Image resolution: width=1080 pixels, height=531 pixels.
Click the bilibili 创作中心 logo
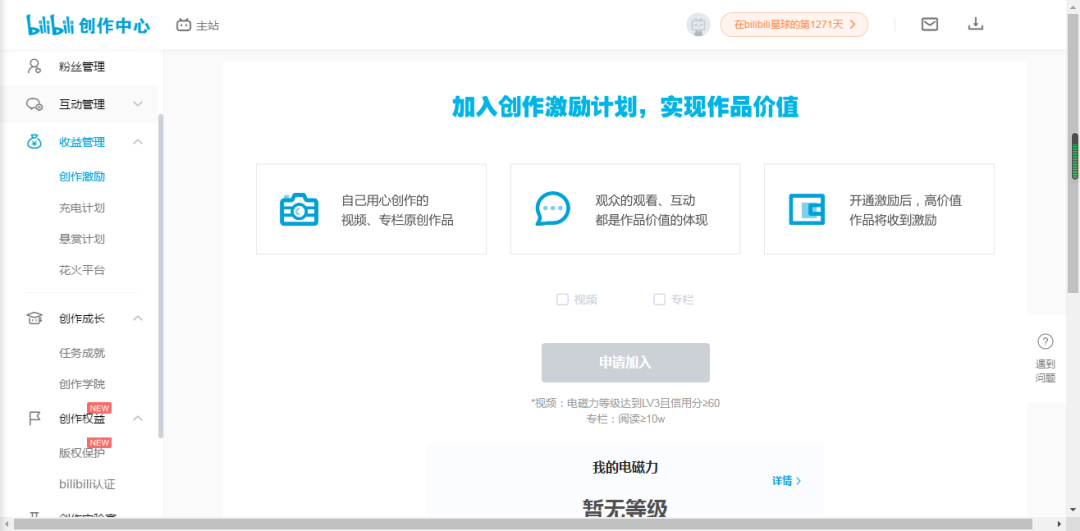pos(88,25)
